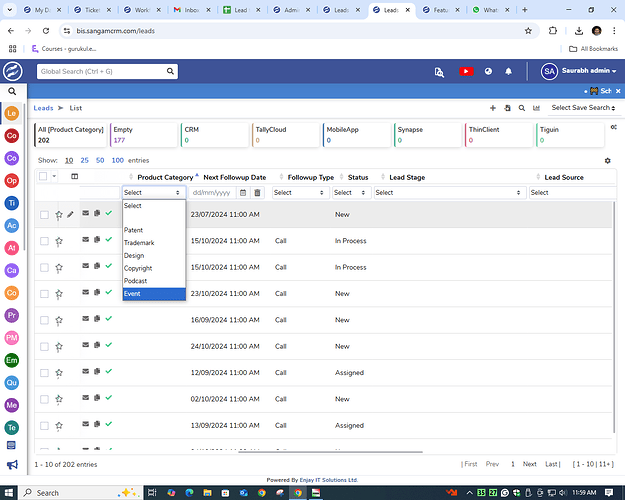Check the box for the 23/07/2024 row
The width and height of the screenshot is (625, 500).
point(44,215)
